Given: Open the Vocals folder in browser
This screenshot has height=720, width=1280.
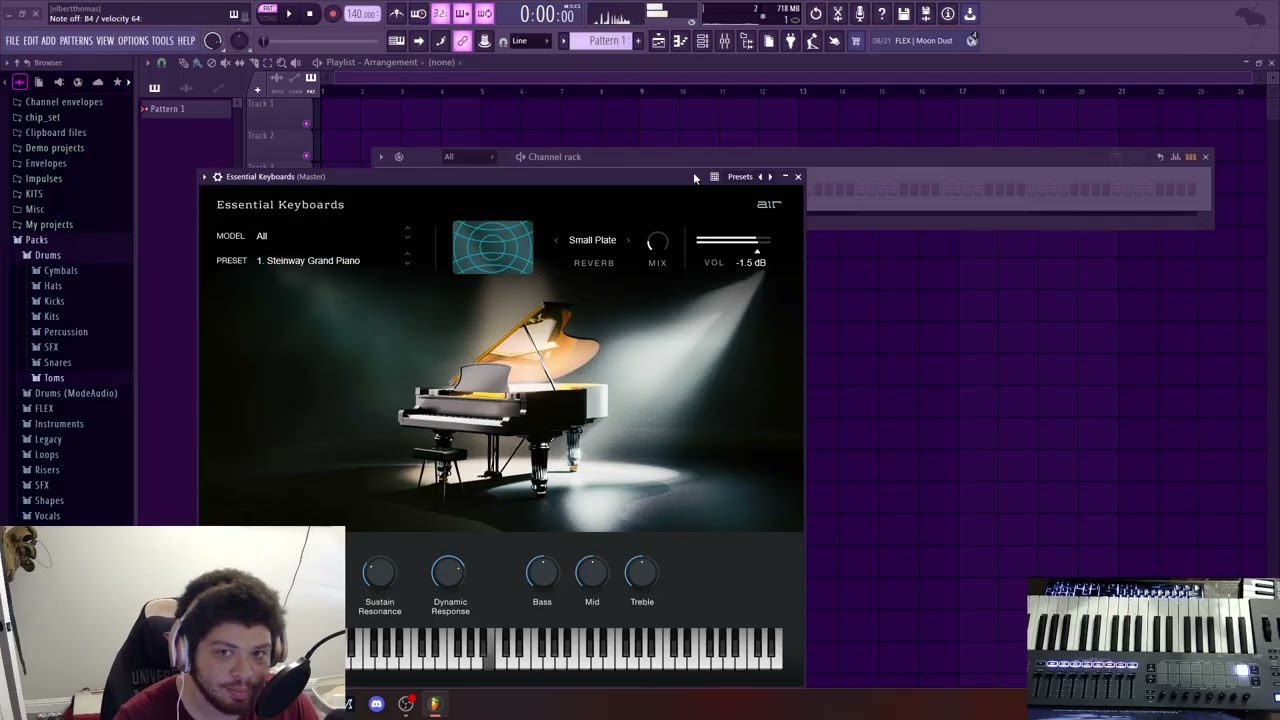Looking at the screenshot, I should 47,516.
